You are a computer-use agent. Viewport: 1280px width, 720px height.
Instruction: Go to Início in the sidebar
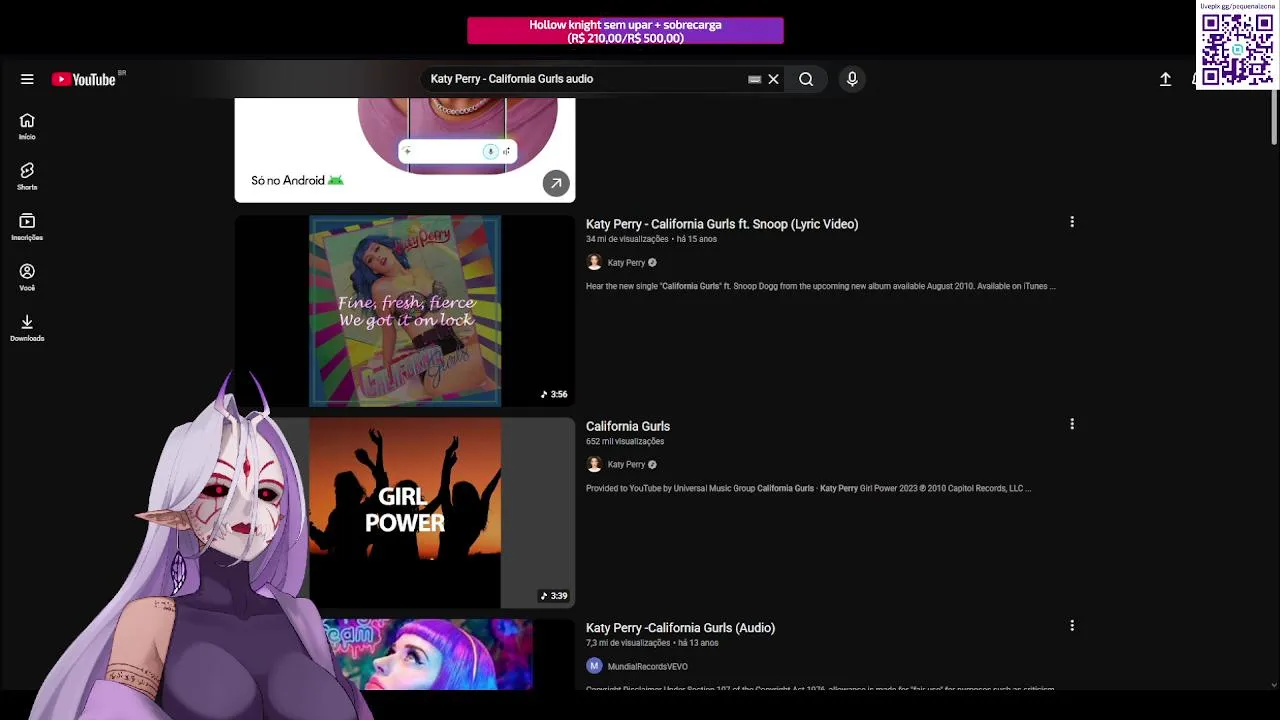27,126
